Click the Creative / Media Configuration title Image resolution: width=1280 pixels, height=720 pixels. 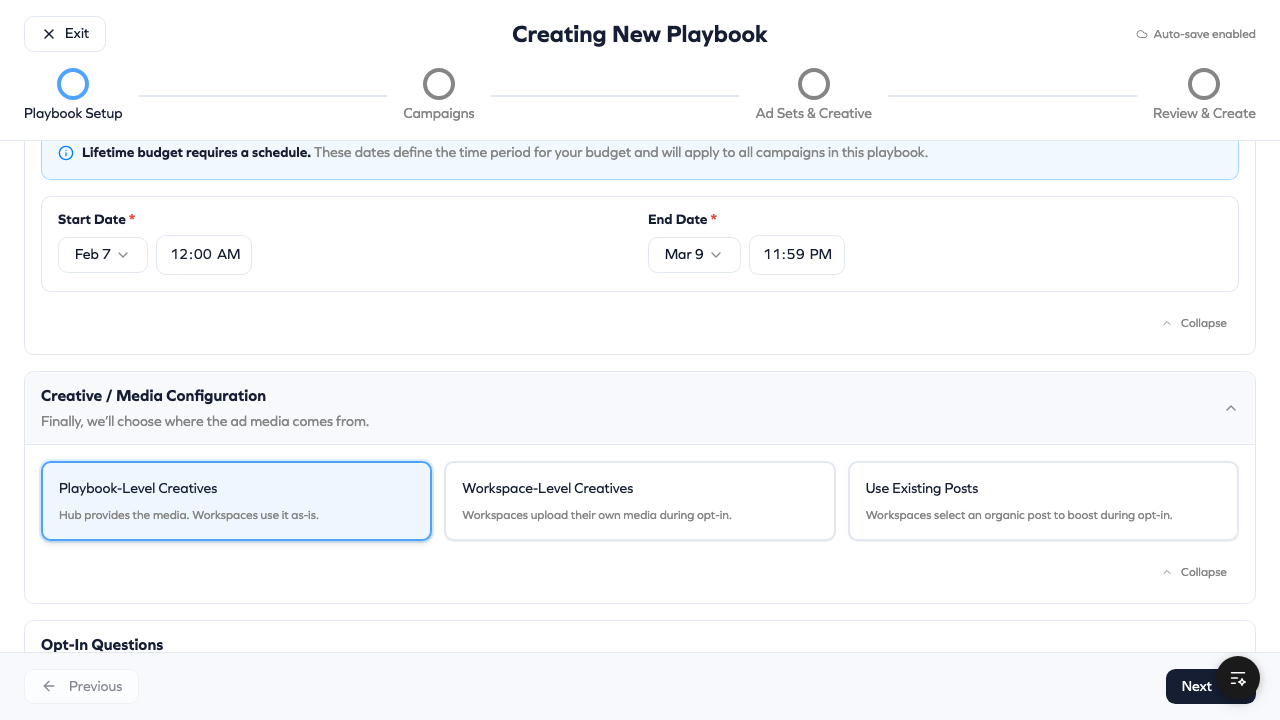153,396
